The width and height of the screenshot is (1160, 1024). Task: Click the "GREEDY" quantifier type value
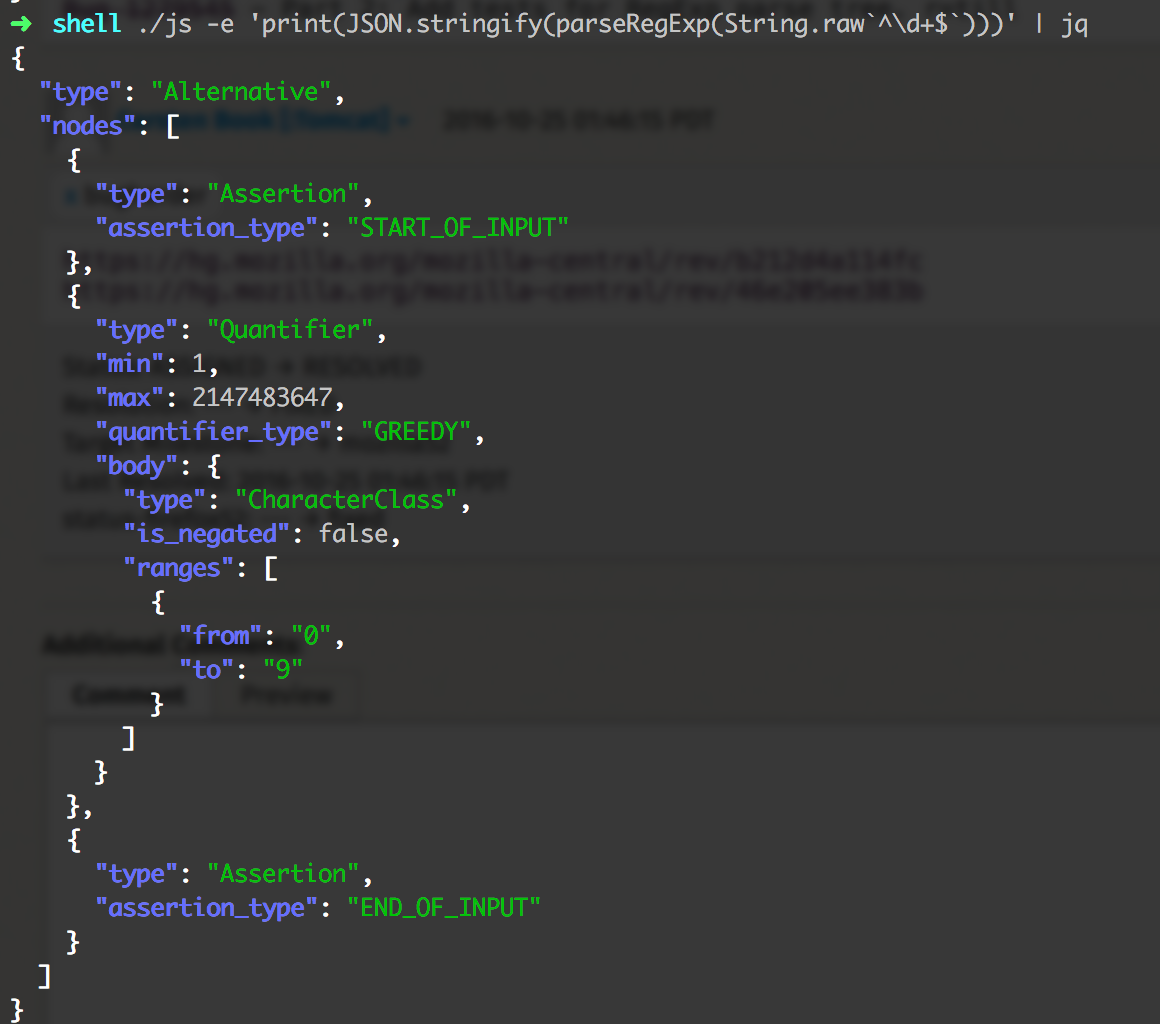[416, 432]
